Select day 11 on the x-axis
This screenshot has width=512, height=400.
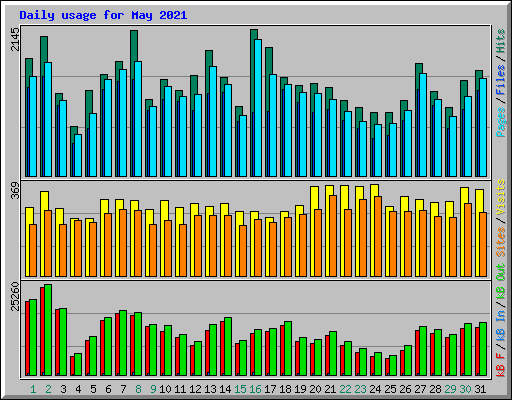[180, 389]
